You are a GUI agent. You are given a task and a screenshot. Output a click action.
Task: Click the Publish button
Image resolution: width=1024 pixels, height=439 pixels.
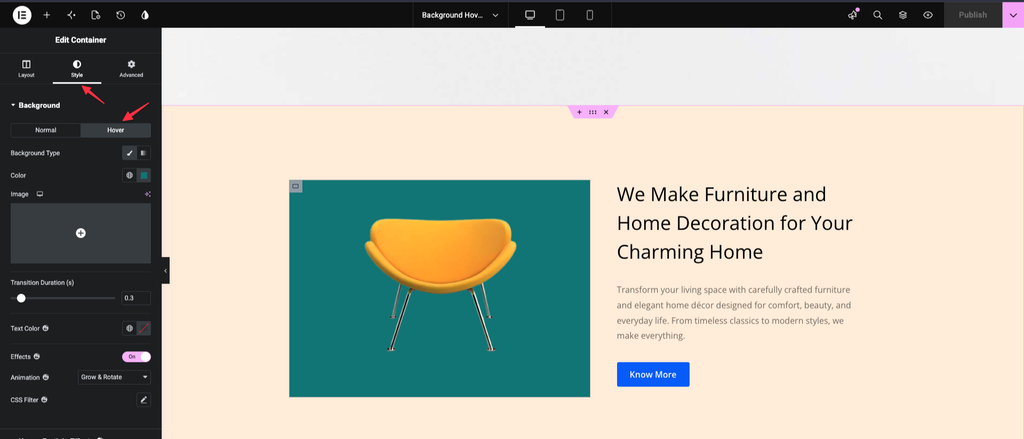point(972,14)
